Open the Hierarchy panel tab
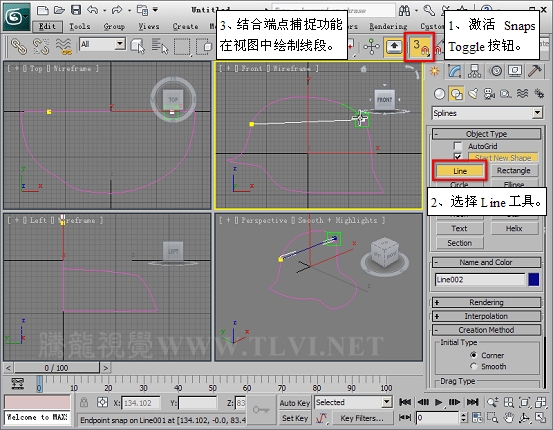 pyautogui.click(x=474, y=71)
